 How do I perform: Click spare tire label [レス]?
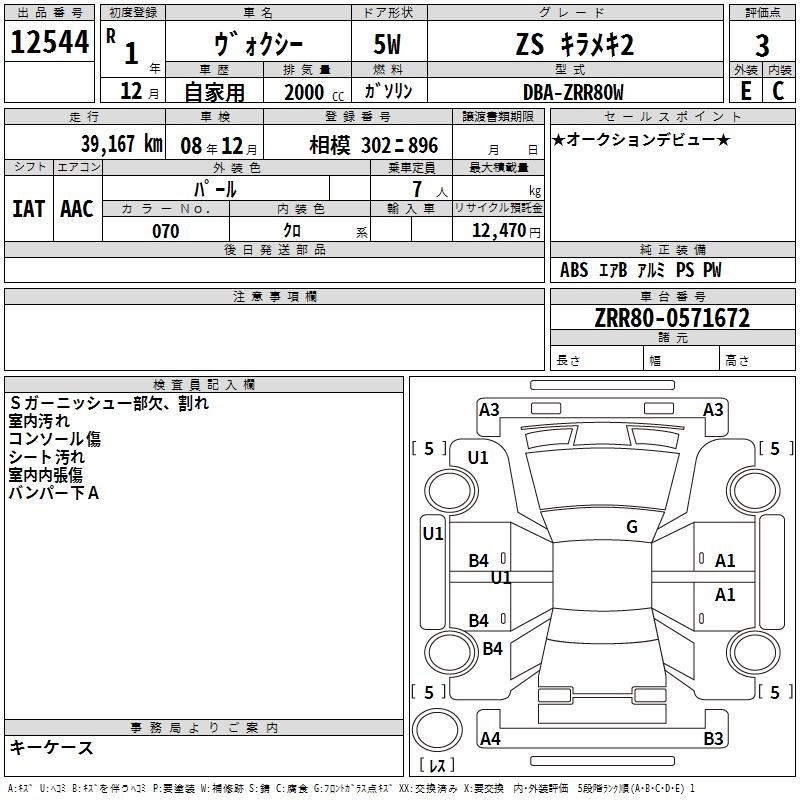click(x=437, y=765)
